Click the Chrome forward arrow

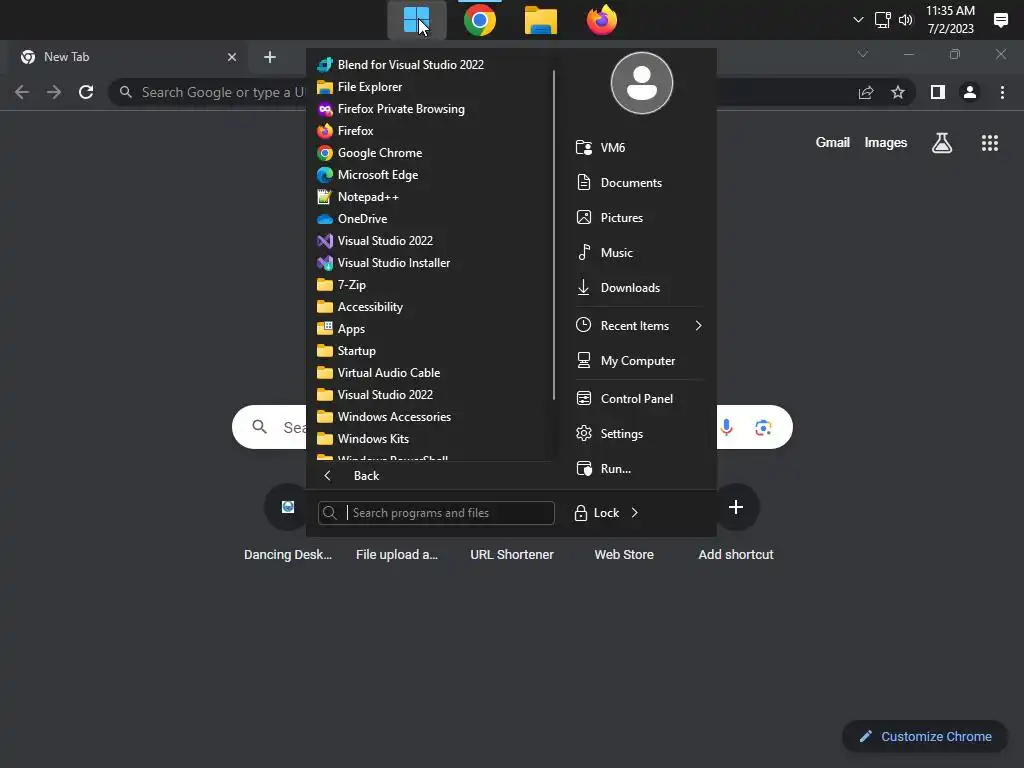(54, 92)
